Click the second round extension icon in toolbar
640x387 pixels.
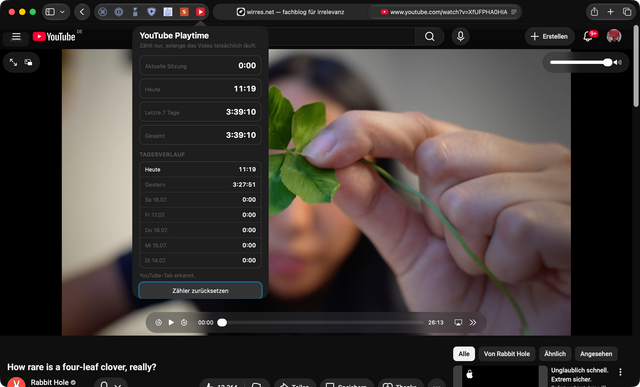pyautogui.click(x=119, y=12)
